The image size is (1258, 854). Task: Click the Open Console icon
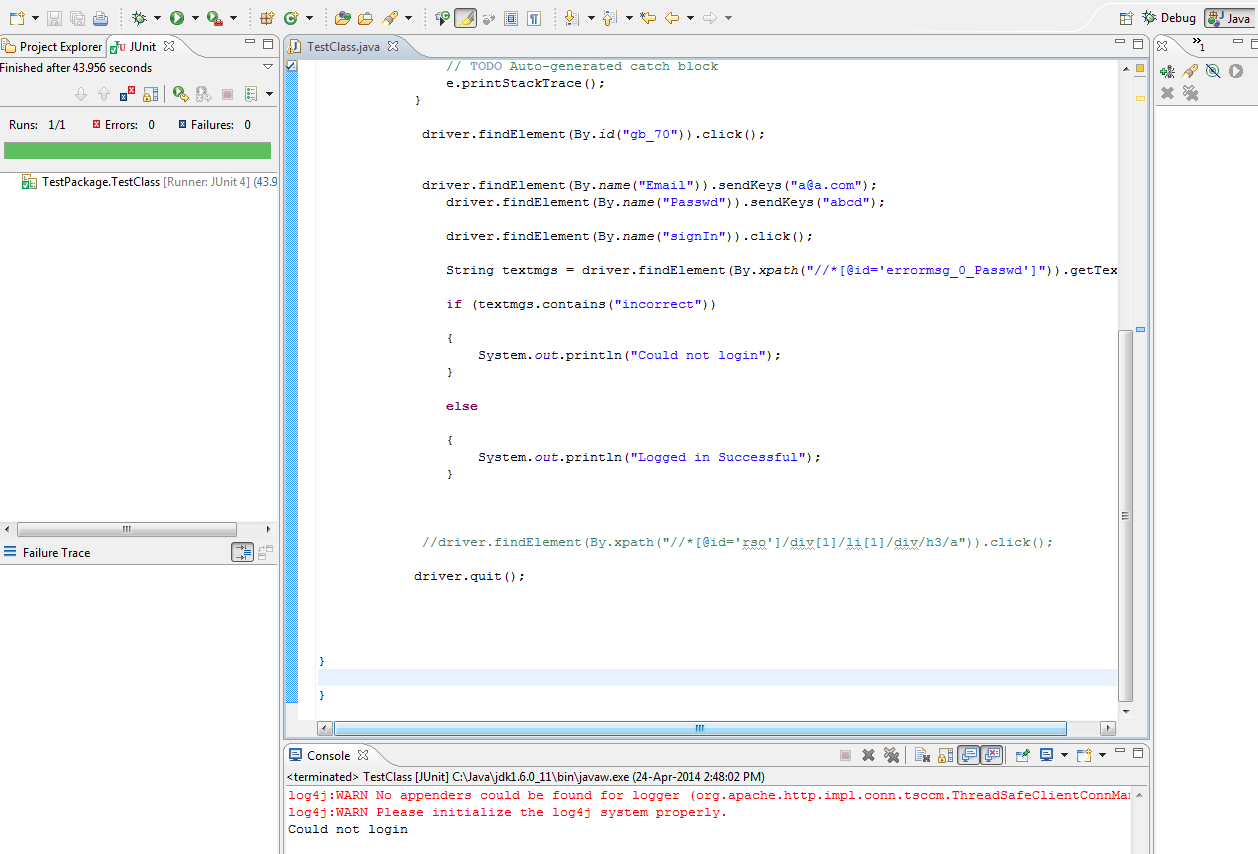point(1083,756)
